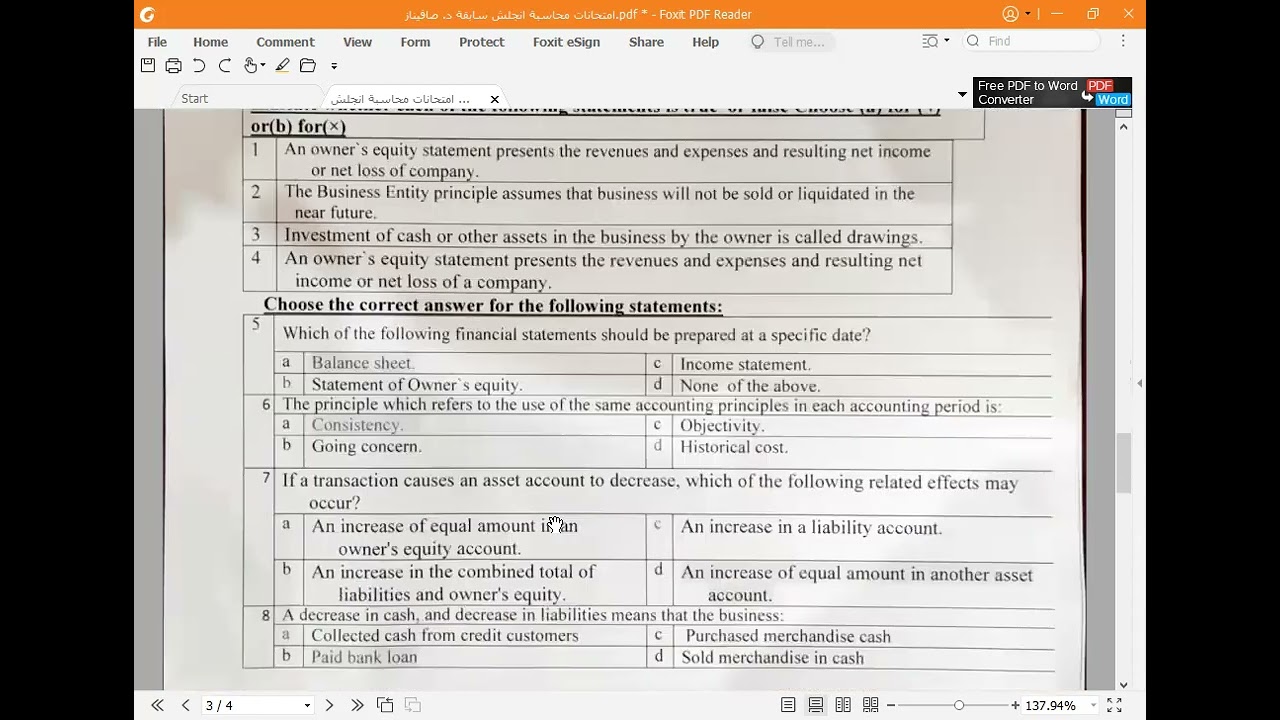Click answer text 'Sold merchandise in cash'
The height and width of the screenshot is (720, 1280).
point(772,658)
